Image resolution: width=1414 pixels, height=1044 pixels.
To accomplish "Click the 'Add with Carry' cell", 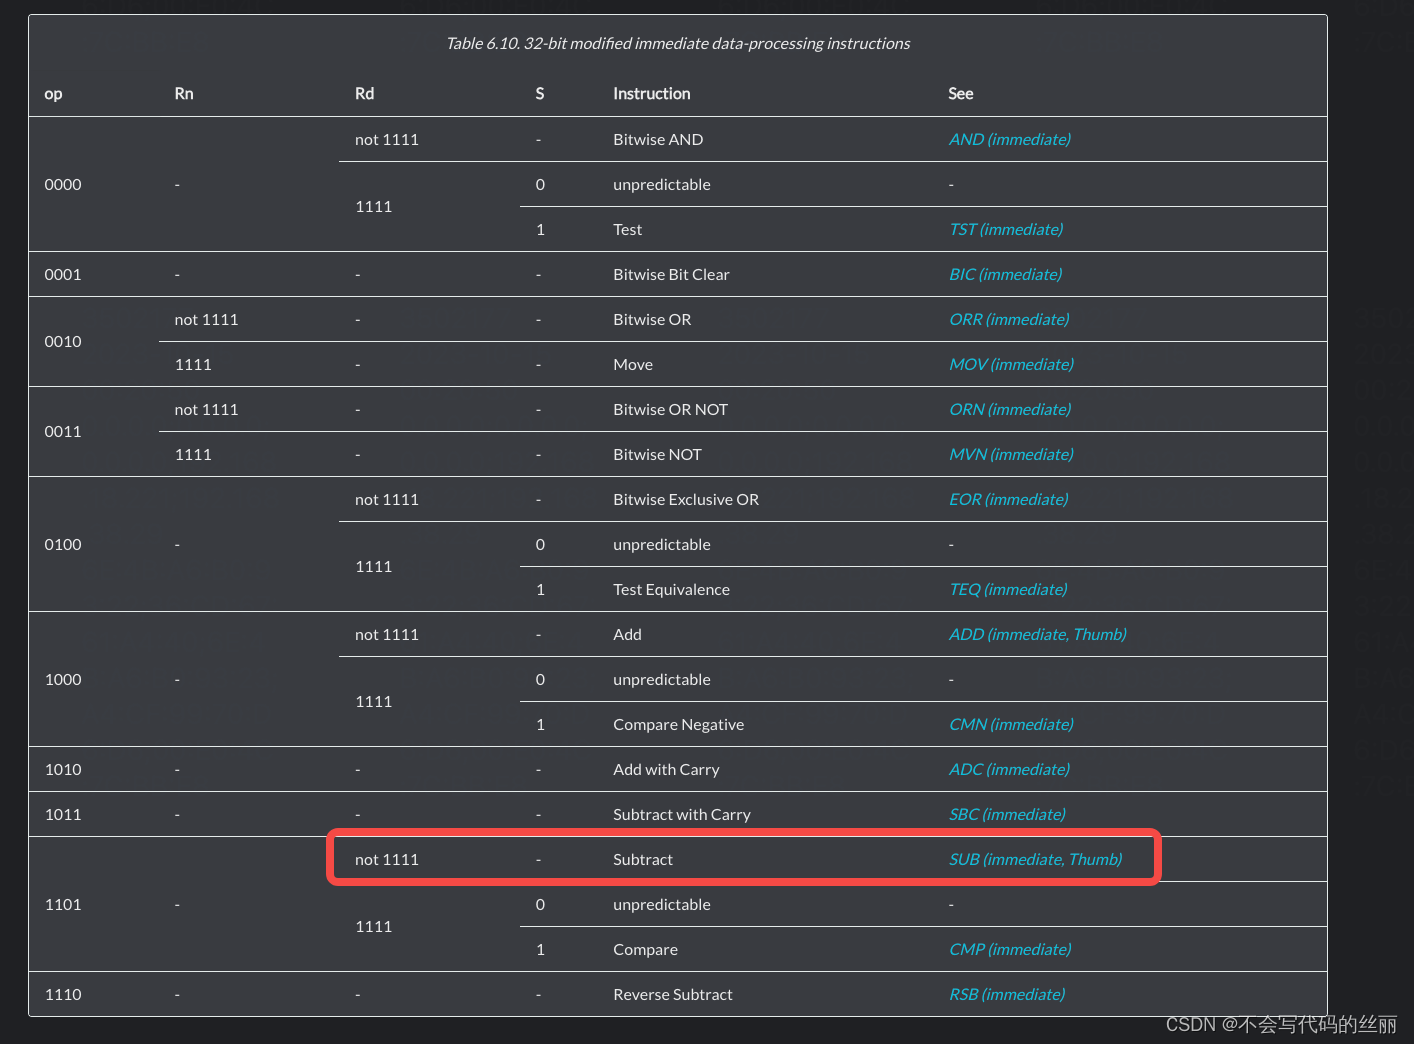I will (x=666, y=770).
